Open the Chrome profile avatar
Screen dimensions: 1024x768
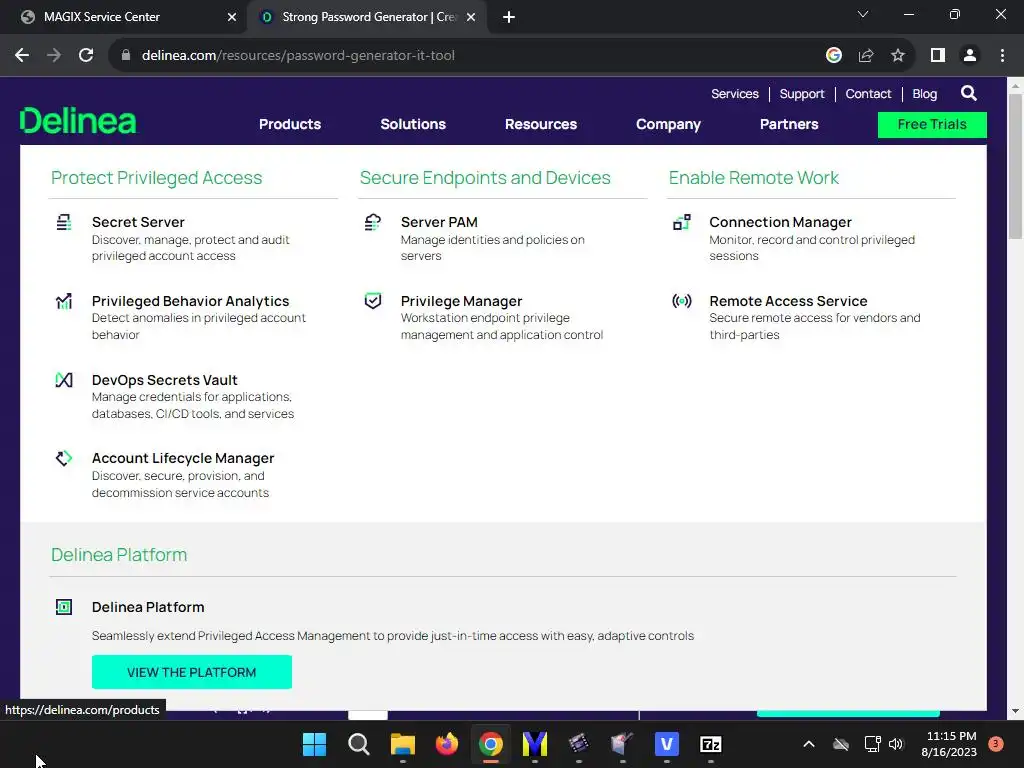(x=970, y=56)
